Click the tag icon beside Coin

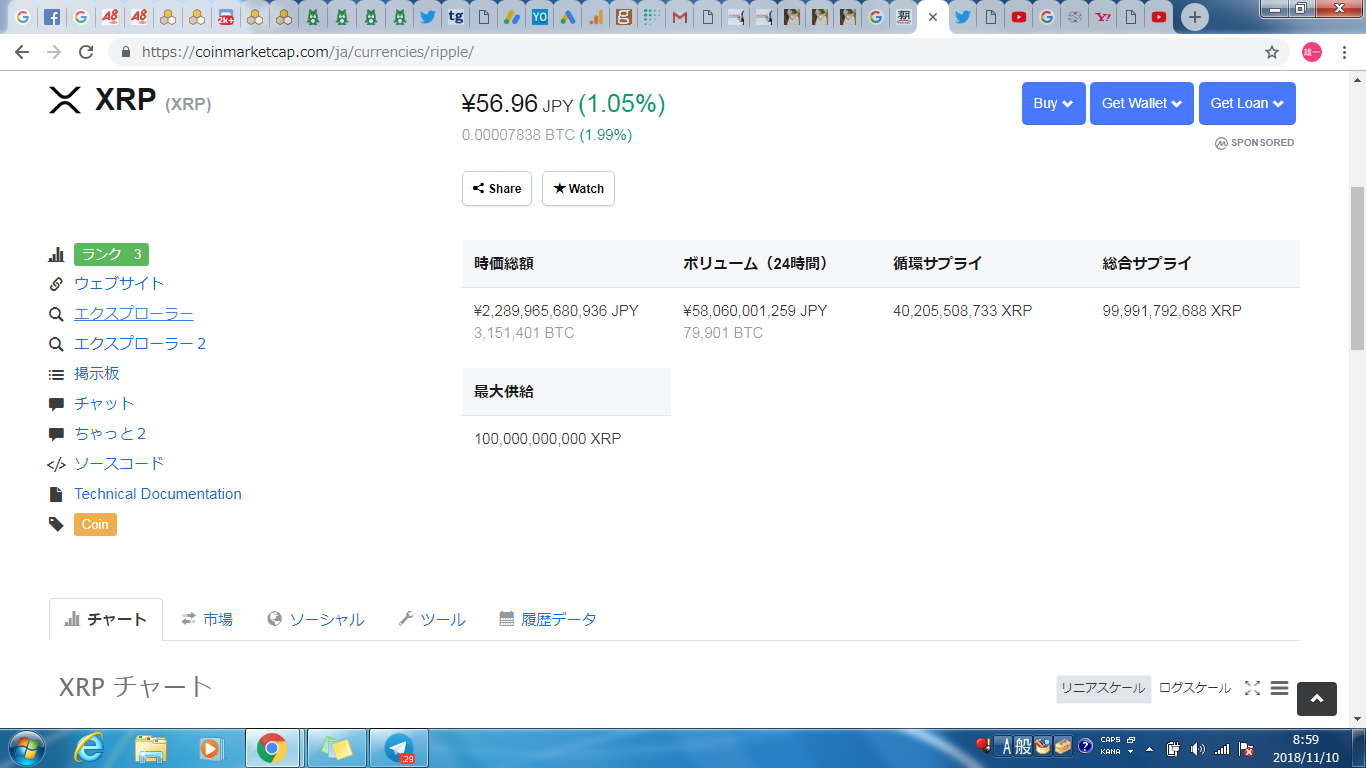tap(56, 524)
